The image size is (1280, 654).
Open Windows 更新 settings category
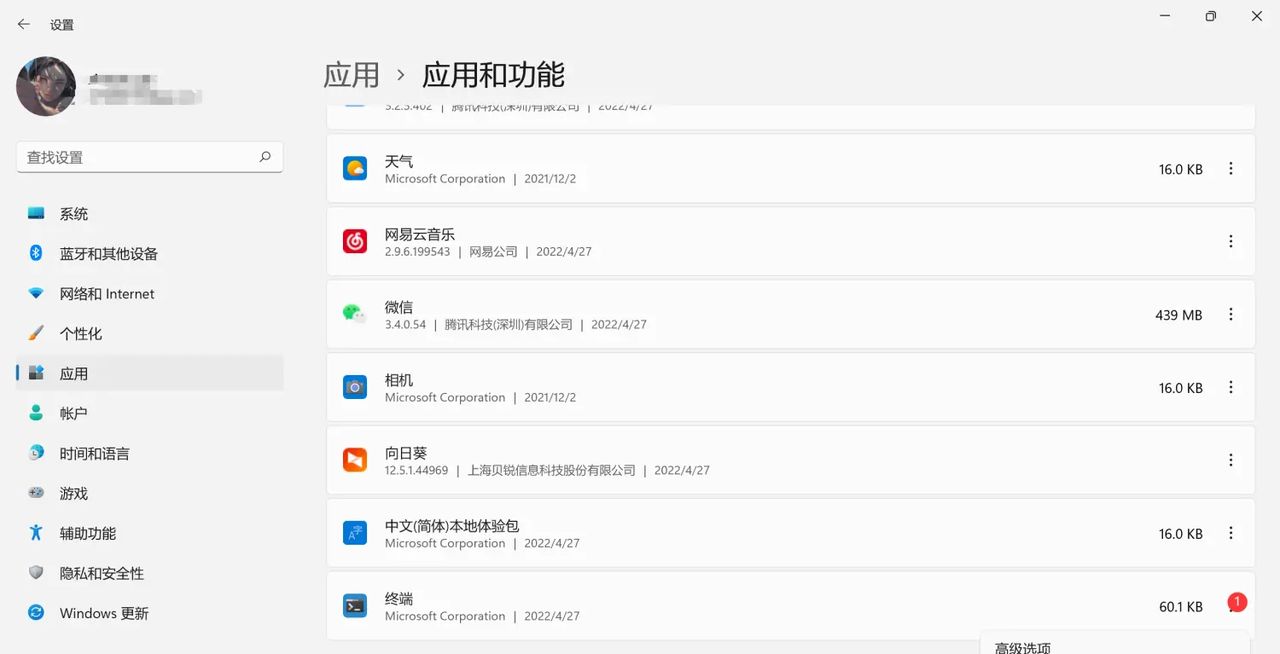tap(150, 614)
